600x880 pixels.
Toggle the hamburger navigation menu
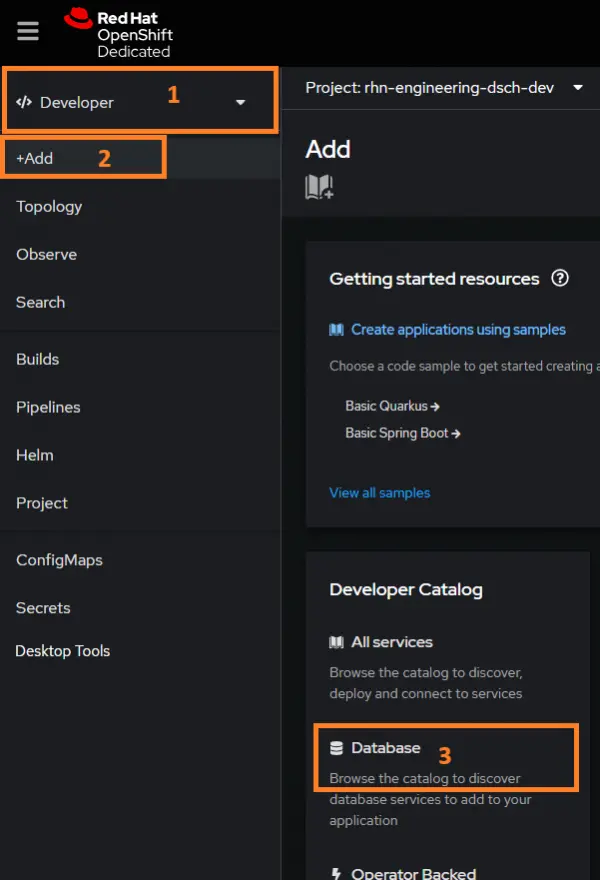tap(28, 31)
